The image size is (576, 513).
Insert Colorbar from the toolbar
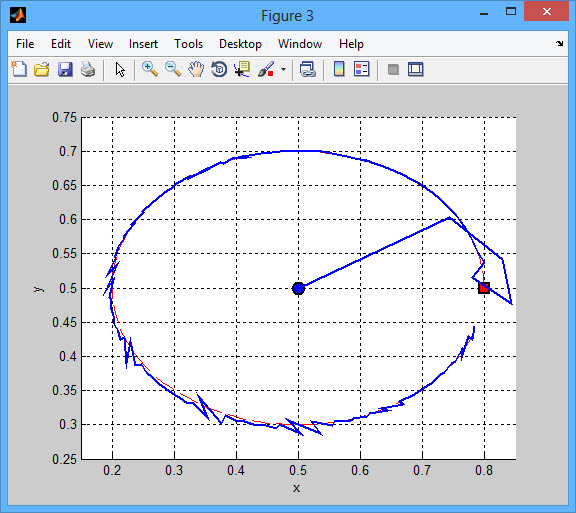[x=339, y=69]
